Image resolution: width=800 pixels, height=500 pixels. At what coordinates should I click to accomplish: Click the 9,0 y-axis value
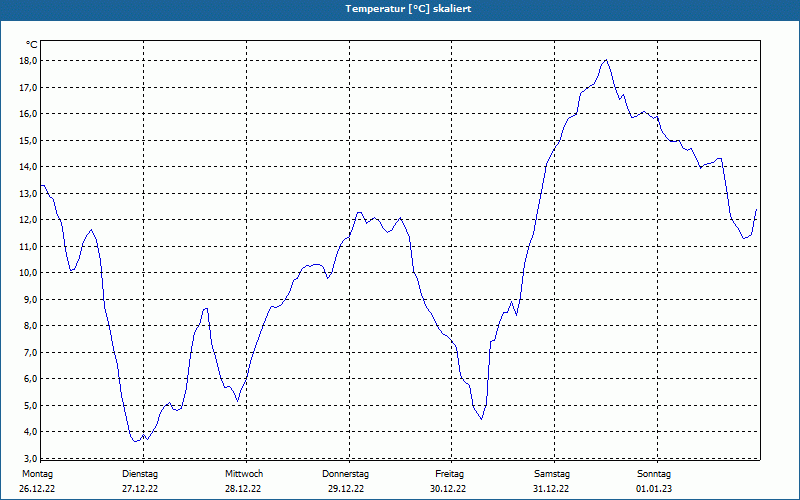click(x=30, y=299)
